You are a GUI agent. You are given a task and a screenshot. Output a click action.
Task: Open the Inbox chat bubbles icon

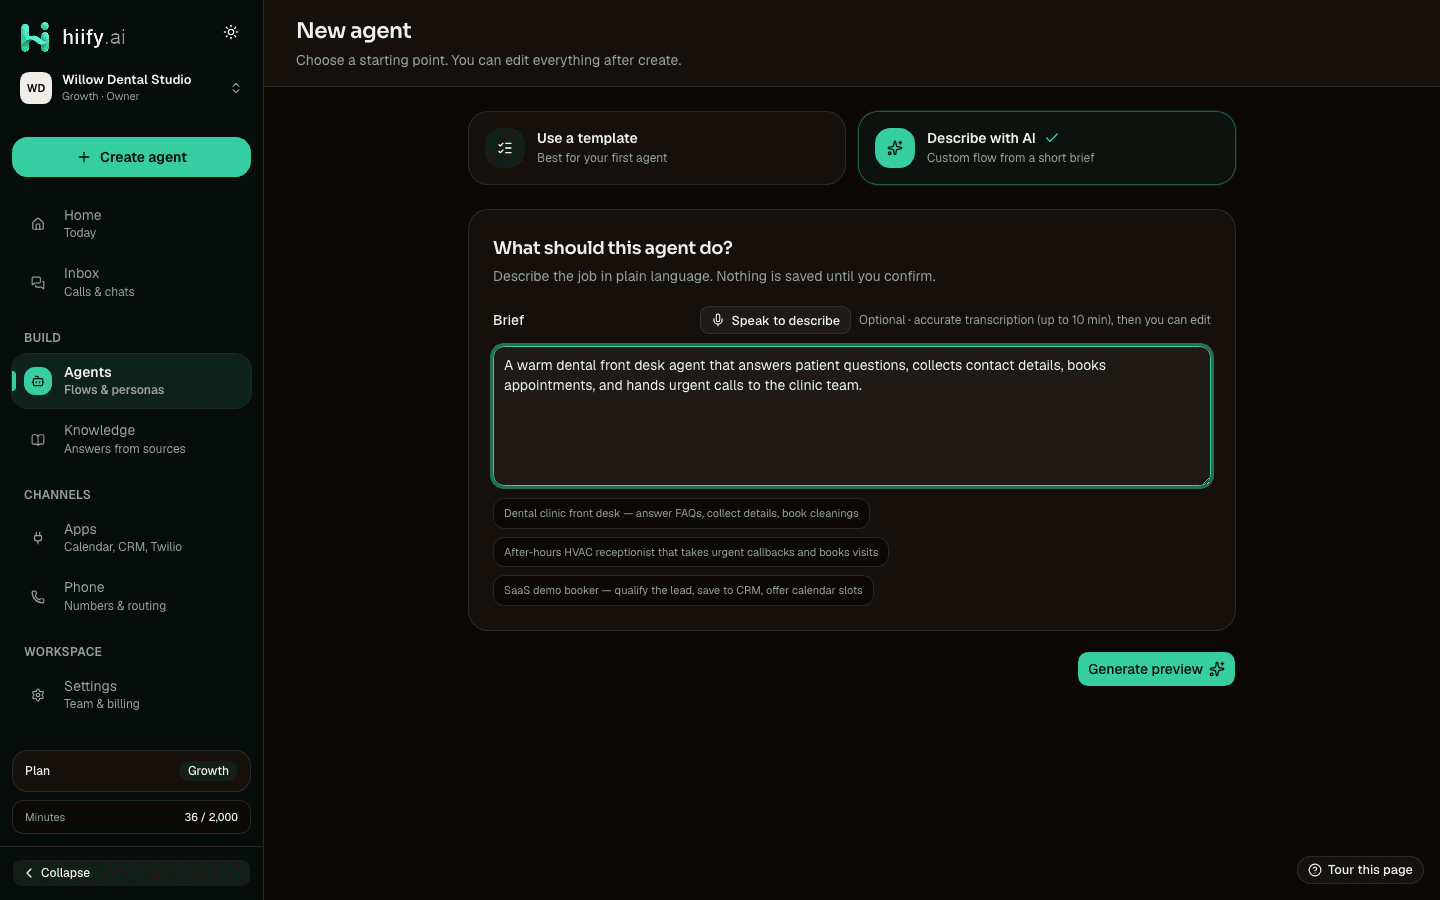(x=38, y=283)
